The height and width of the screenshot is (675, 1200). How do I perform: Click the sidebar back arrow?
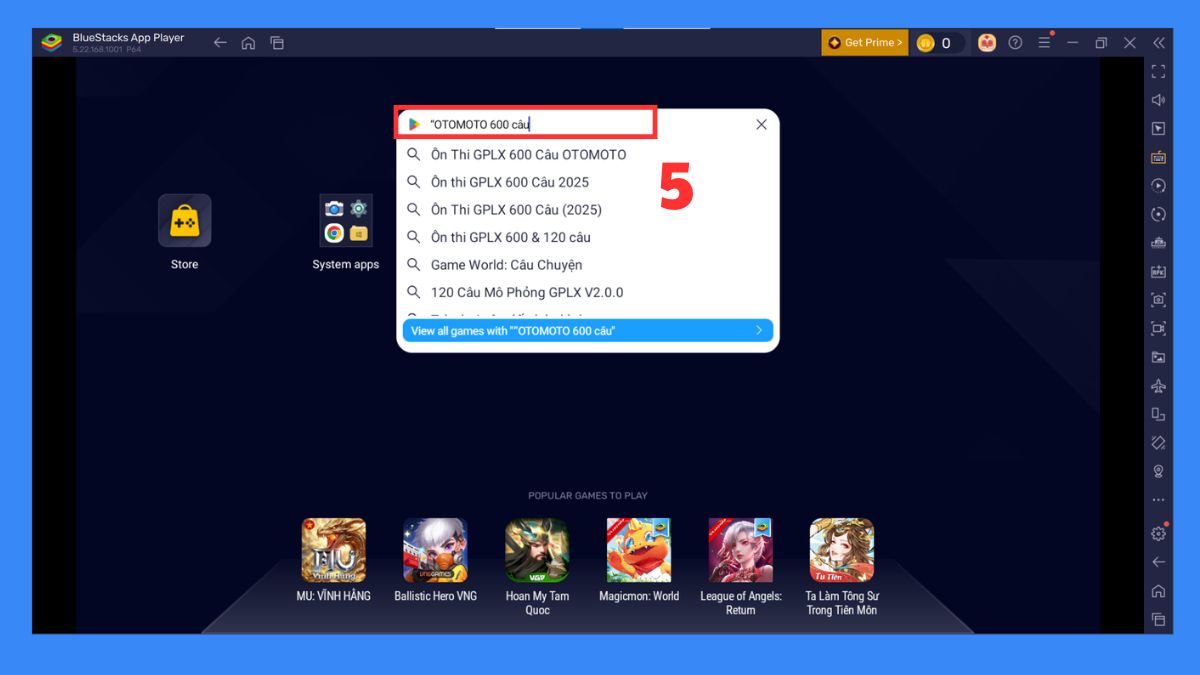(1158, 562)
